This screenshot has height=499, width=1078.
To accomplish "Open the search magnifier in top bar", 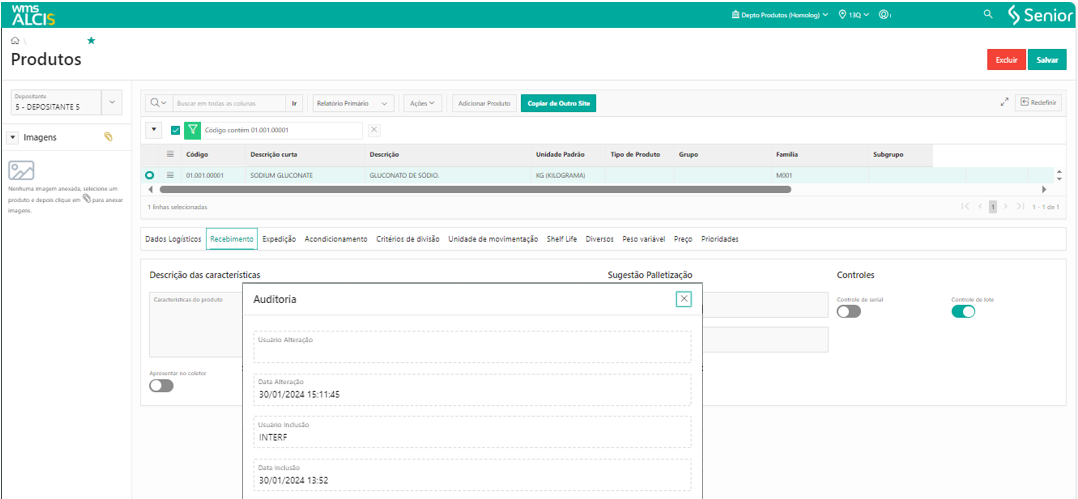I will 989,14.
